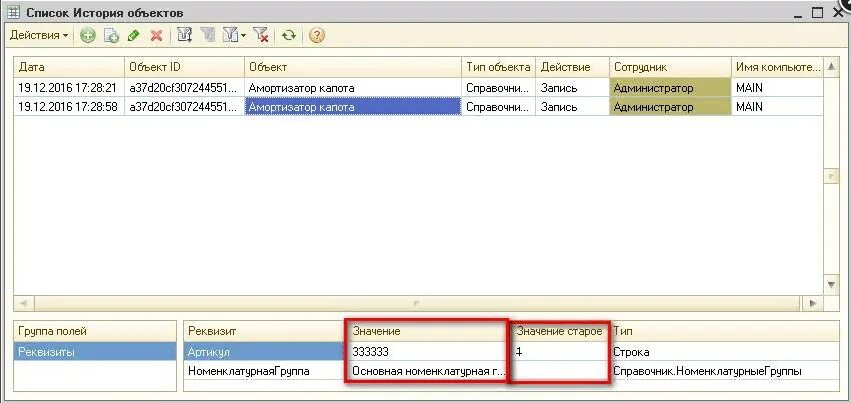The width and height of the screenshot is (851, 403).
Task: Click the left arrow of horizontal scrollbar
Action: 24,303
